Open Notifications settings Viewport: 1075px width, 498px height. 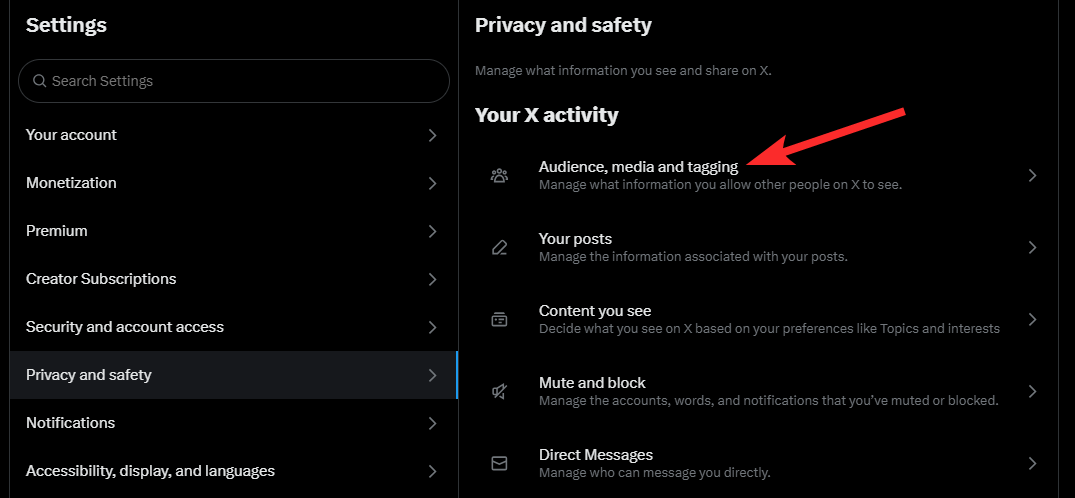71,423
